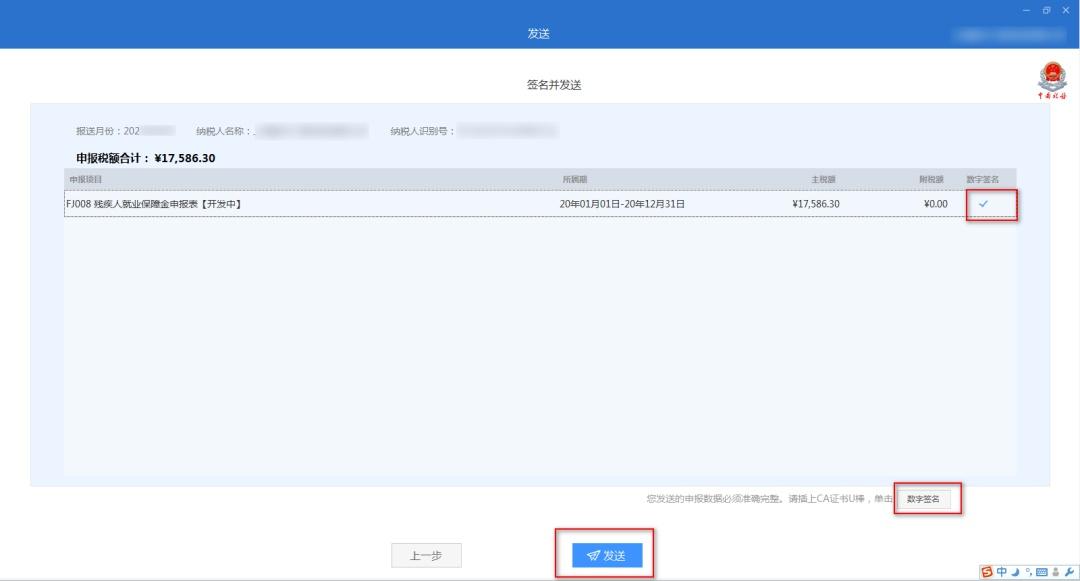1080x581 pixels.
Task: Click the 主税额 column header
Action: [824, 179]
